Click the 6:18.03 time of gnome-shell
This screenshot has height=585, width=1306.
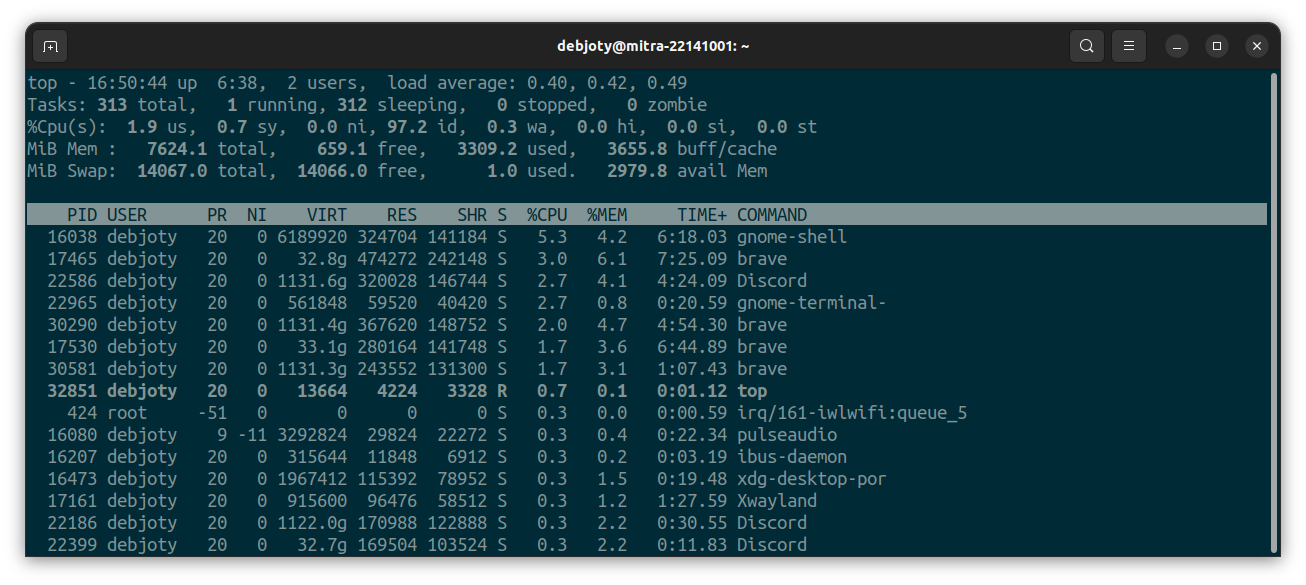tap(692, 237)
